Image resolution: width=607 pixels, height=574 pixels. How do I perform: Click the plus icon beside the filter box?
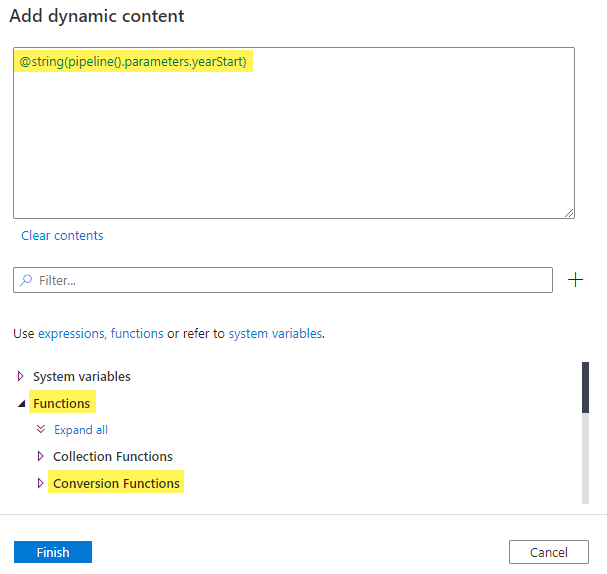point(575,280)
